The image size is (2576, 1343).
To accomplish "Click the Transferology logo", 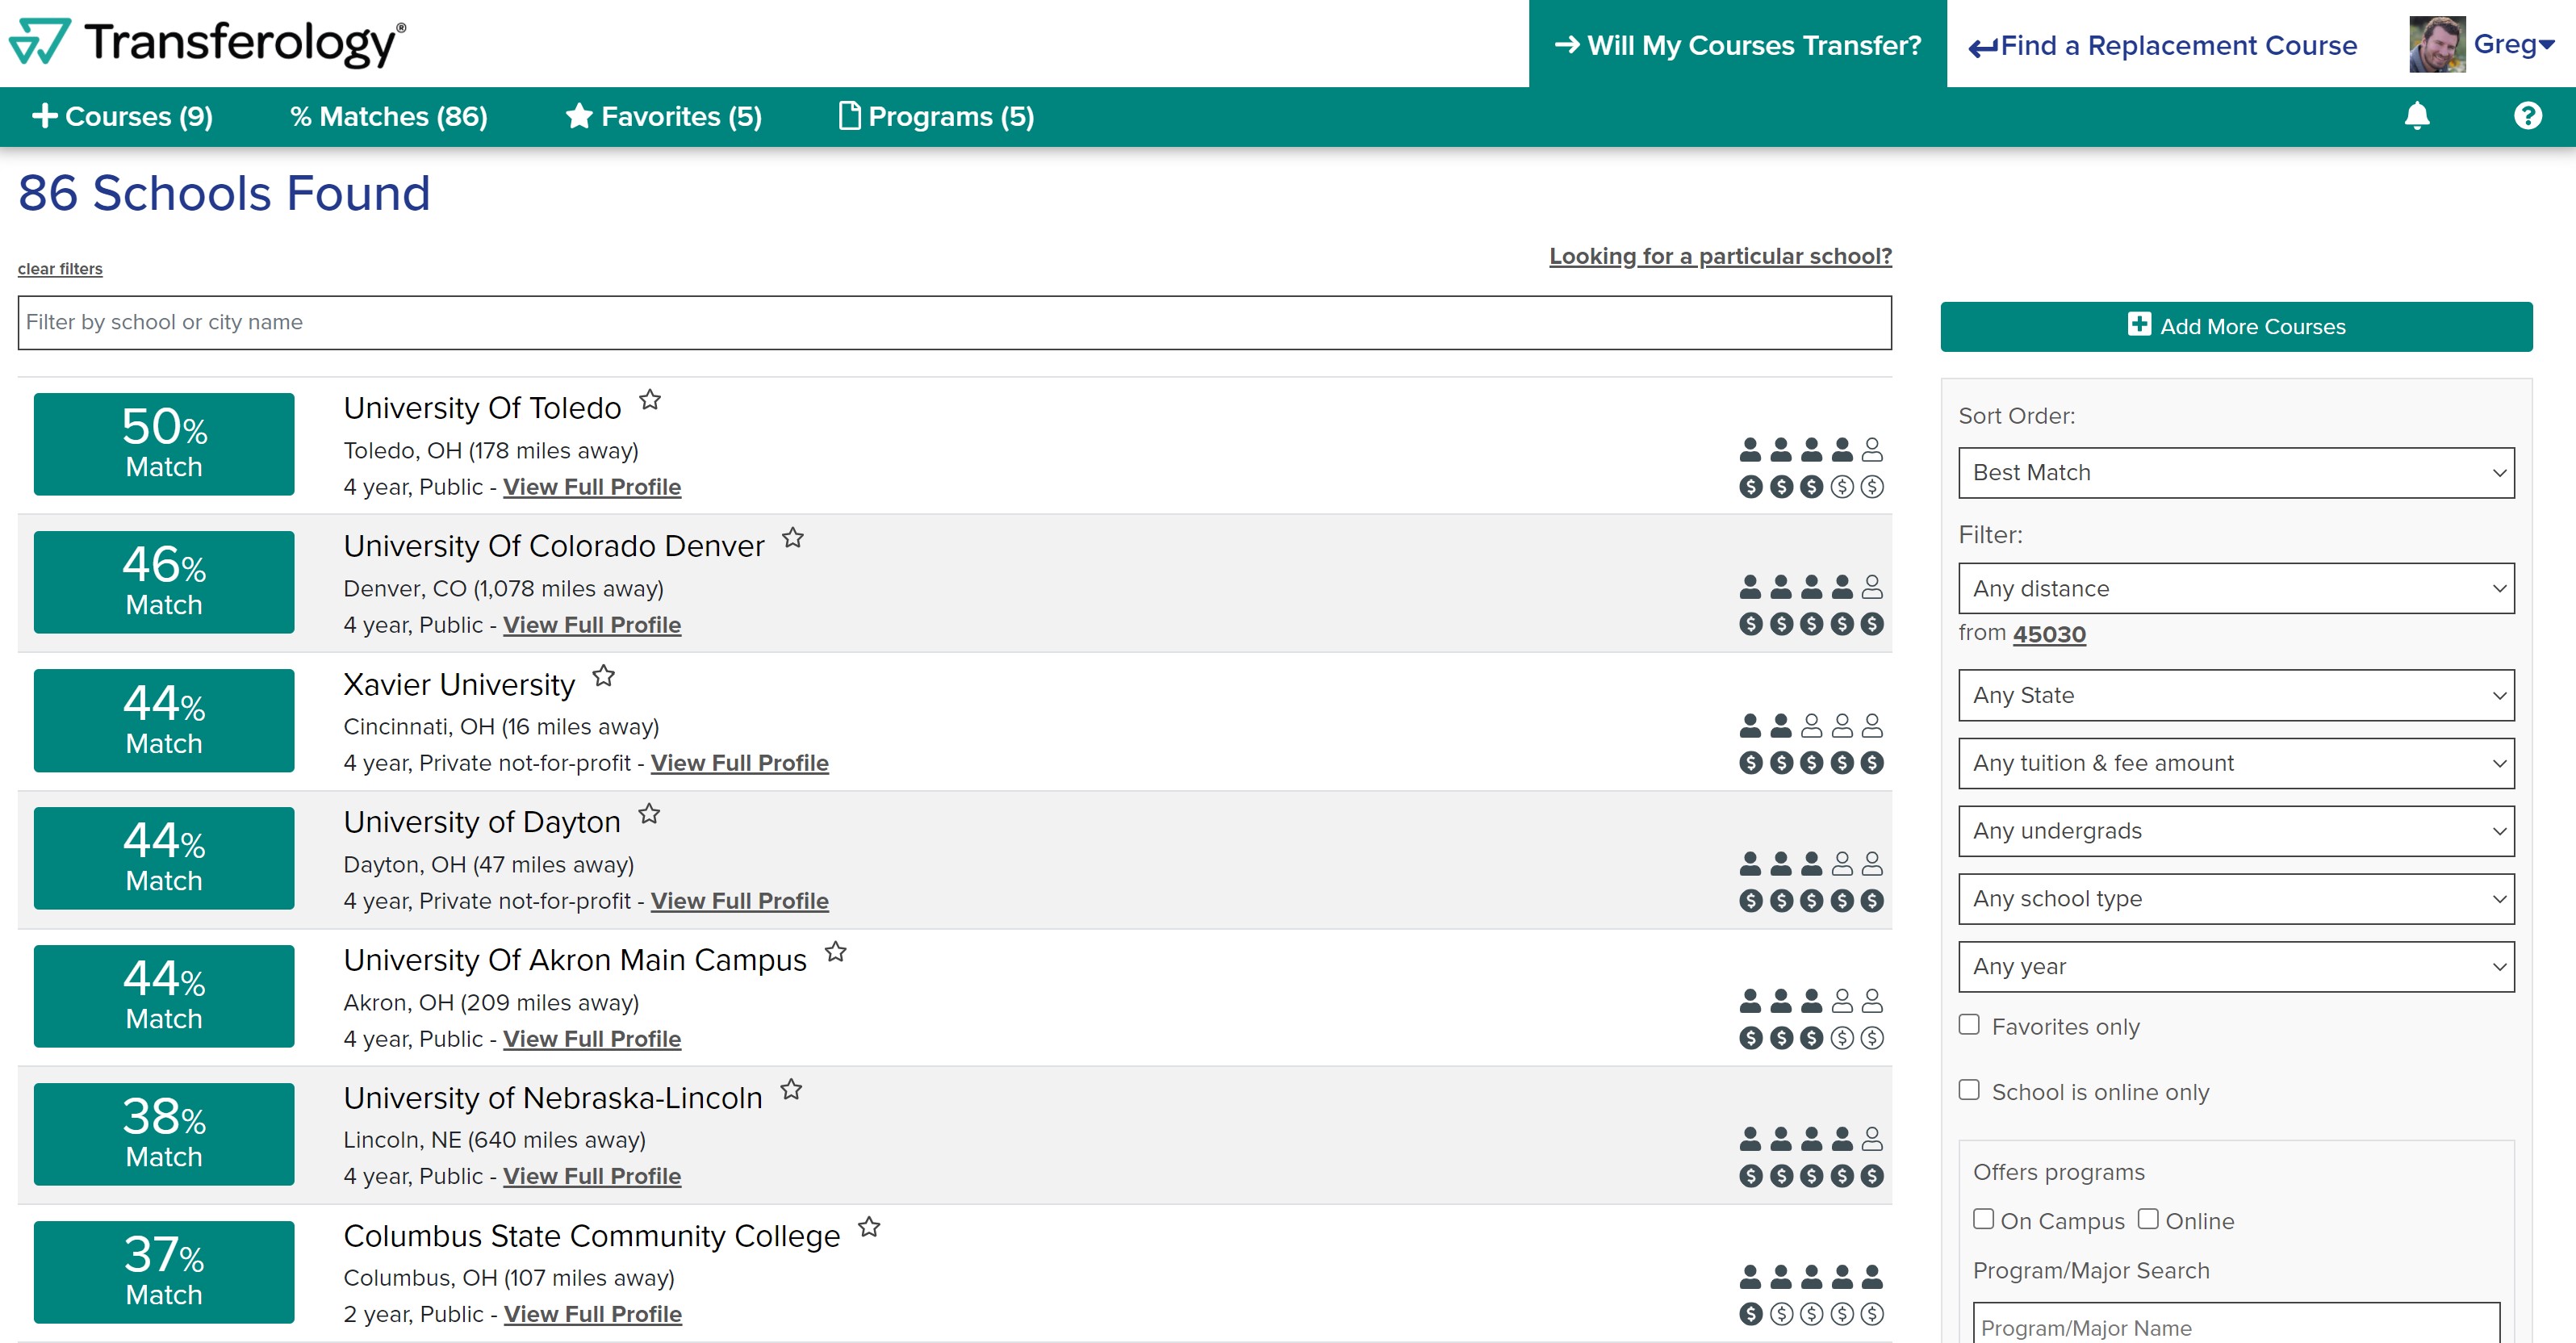I will point(207,43).
